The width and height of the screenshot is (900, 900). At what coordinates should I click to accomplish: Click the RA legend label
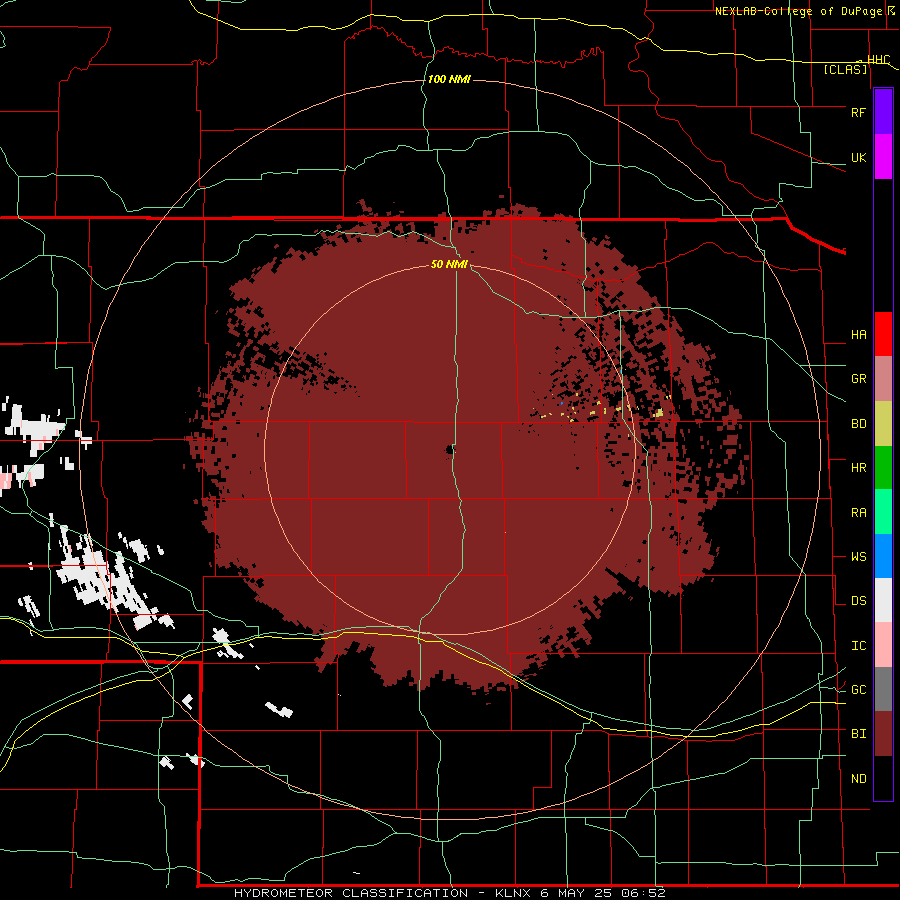pos(858,512)
